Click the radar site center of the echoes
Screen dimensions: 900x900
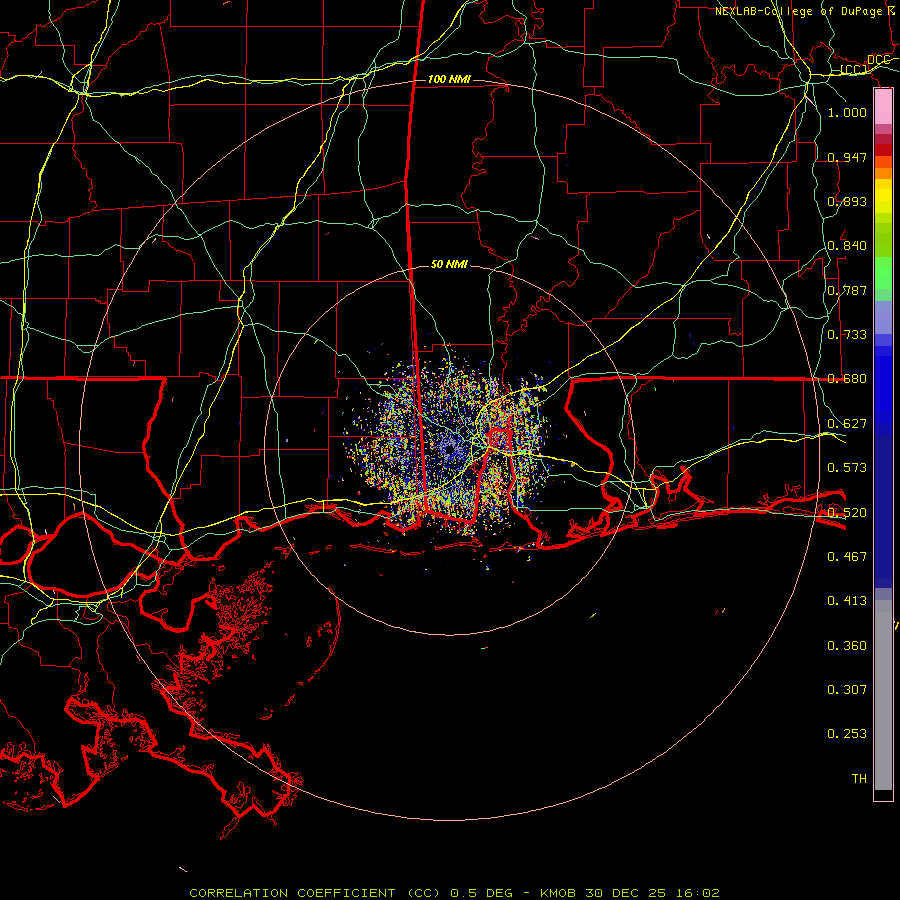click(x=449, y=449)
